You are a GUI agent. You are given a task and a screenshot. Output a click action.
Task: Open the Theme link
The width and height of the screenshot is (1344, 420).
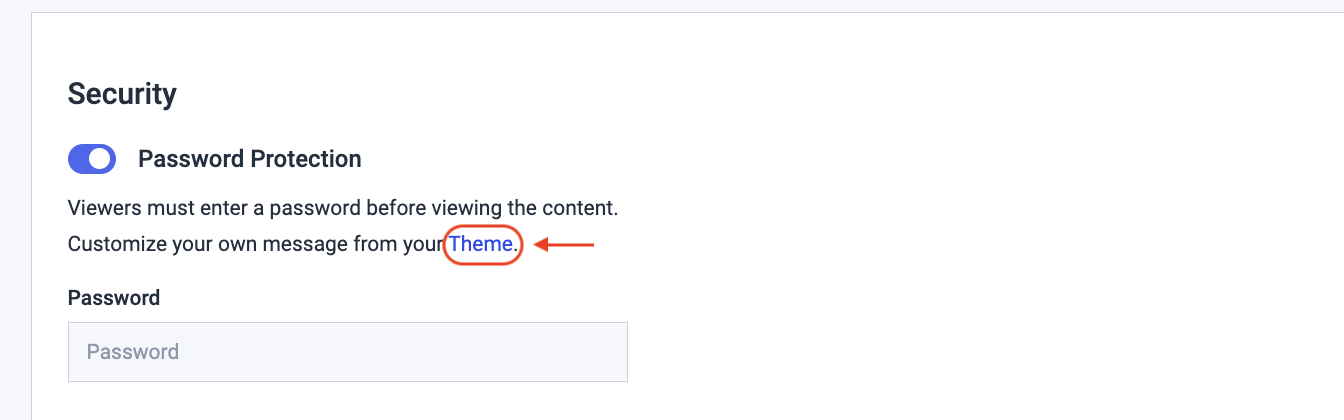coord(481,243)
